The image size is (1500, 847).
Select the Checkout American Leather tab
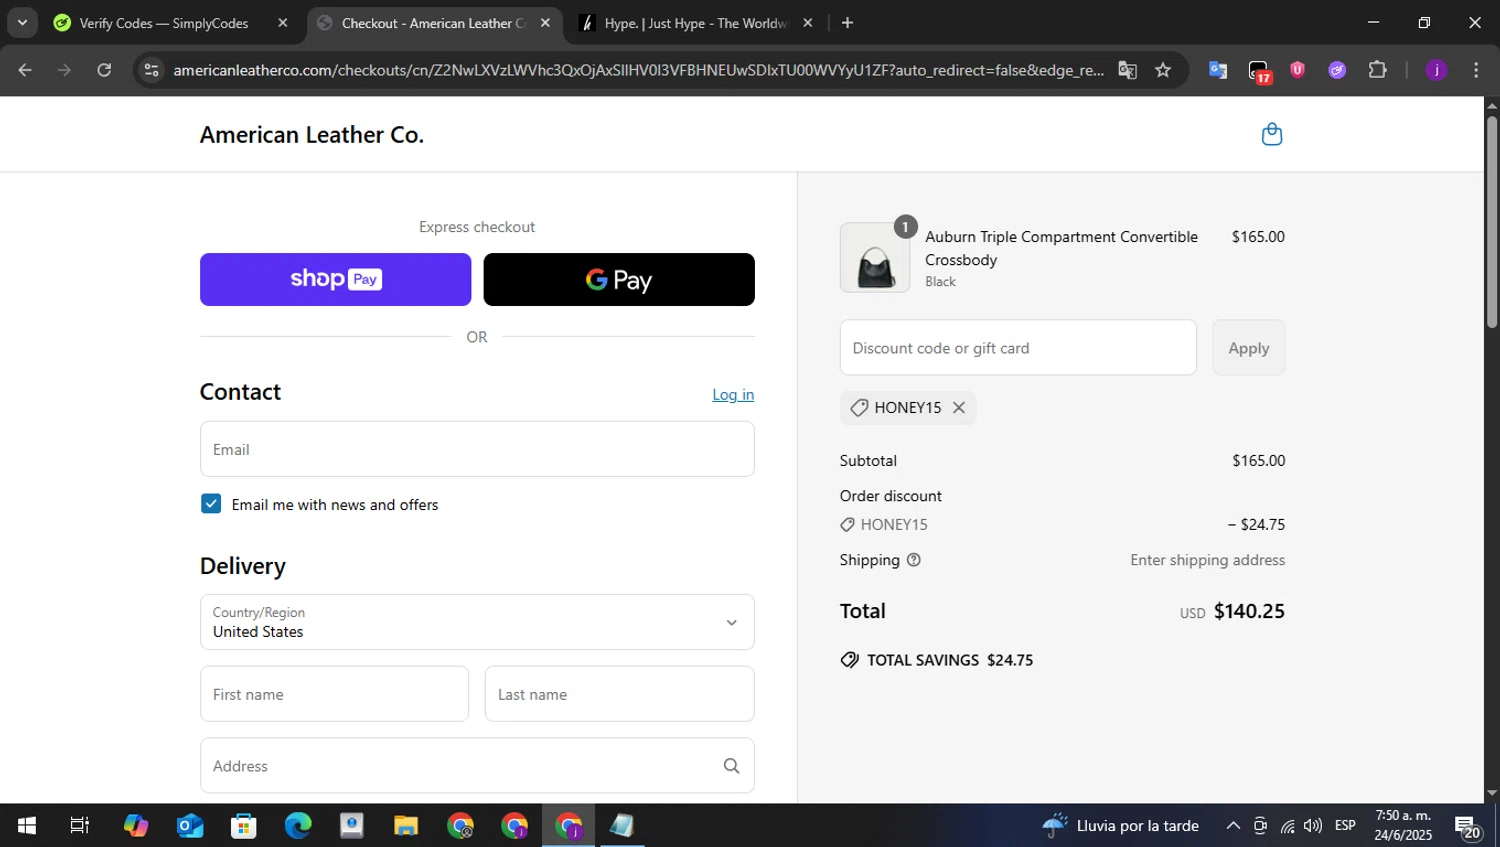[434, 23]
